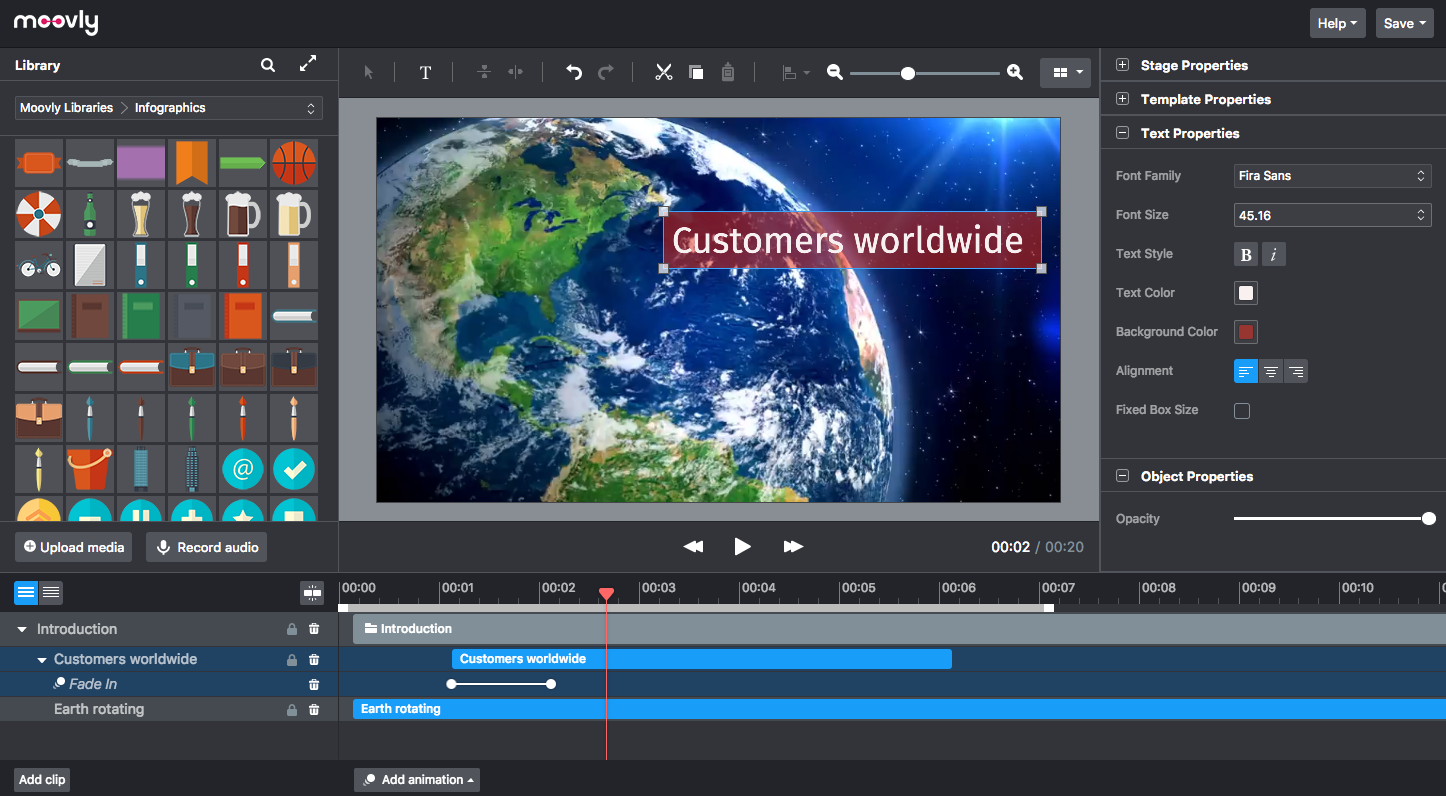Image resolution: width=1446 pixels, height=796 pixels.
Task: Expand the library panel to full size
Action: (308, 64)
